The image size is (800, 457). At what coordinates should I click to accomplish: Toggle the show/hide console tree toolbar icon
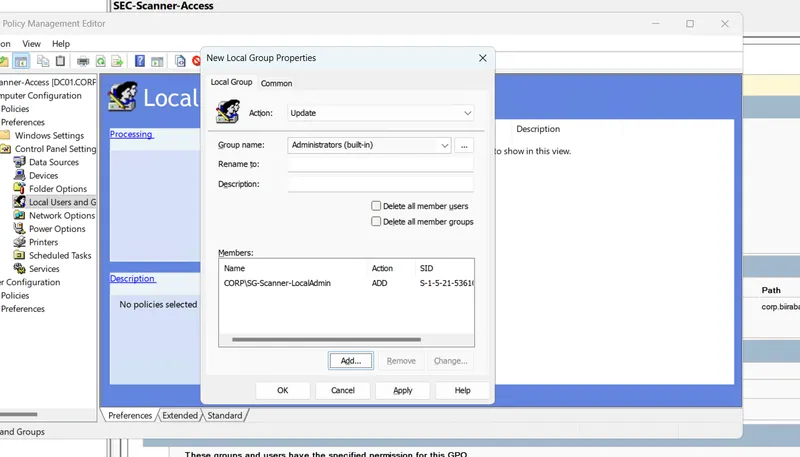tap(21, 62)
